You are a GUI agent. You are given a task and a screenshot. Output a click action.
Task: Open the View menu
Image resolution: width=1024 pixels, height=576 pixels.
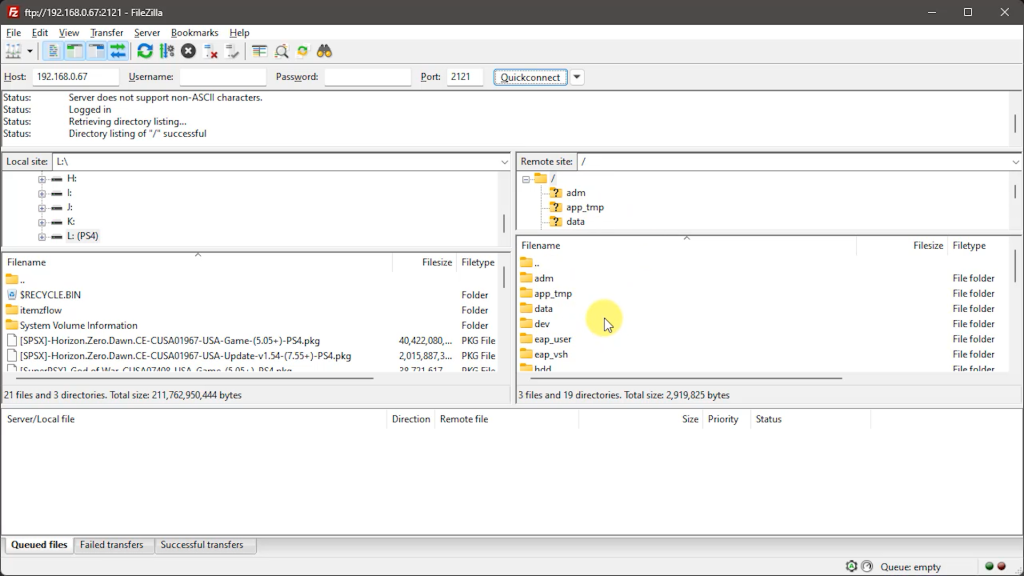tap(69, 33)
